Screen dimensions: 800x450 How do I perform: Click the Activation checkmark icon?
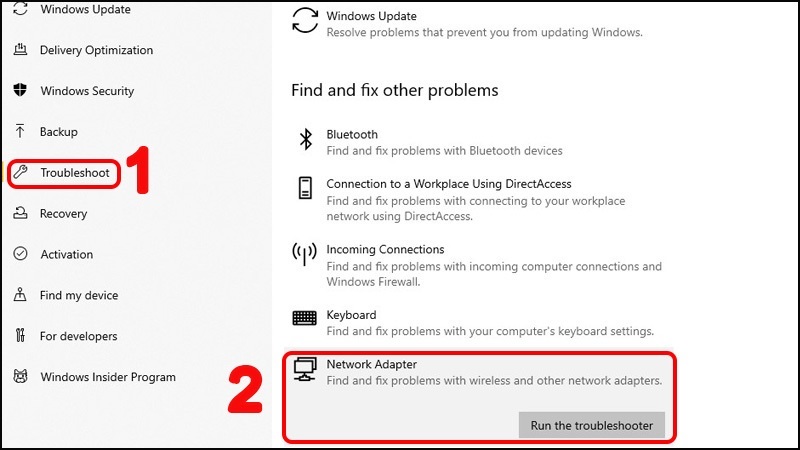point(20,255)
